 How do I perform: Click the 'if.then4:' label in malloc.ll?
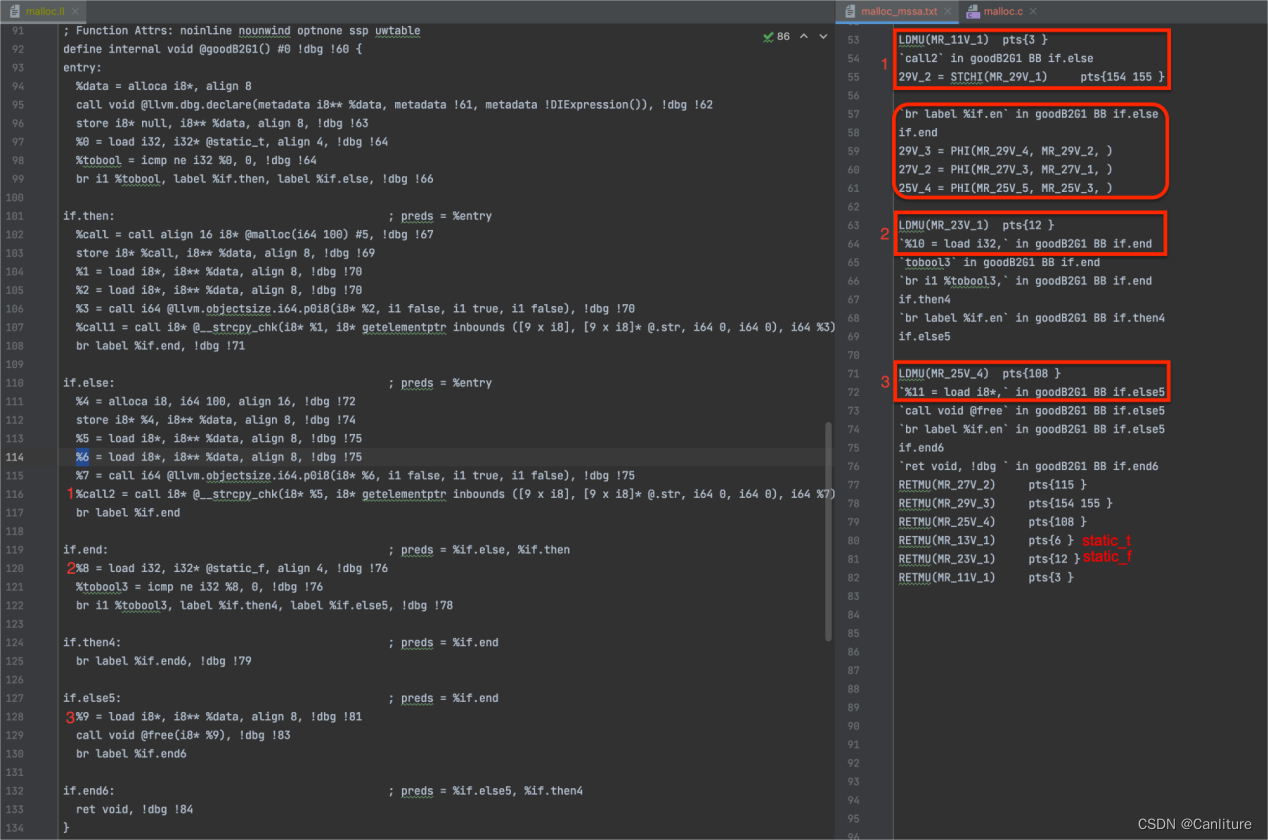click(92, 643)
